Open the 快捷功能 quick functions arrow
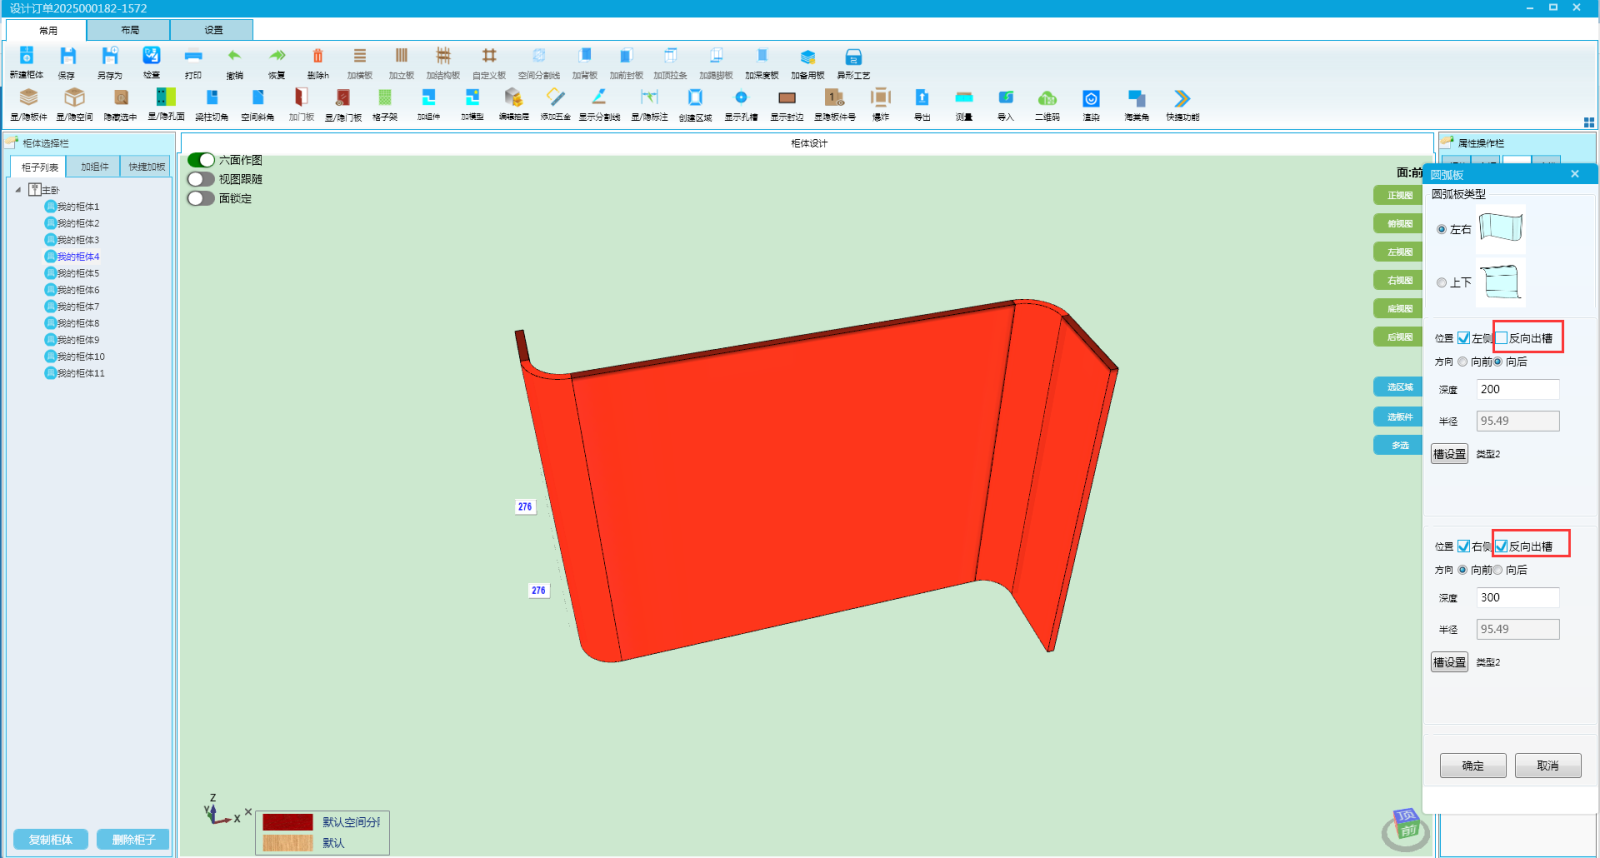 coord(1182,98)
